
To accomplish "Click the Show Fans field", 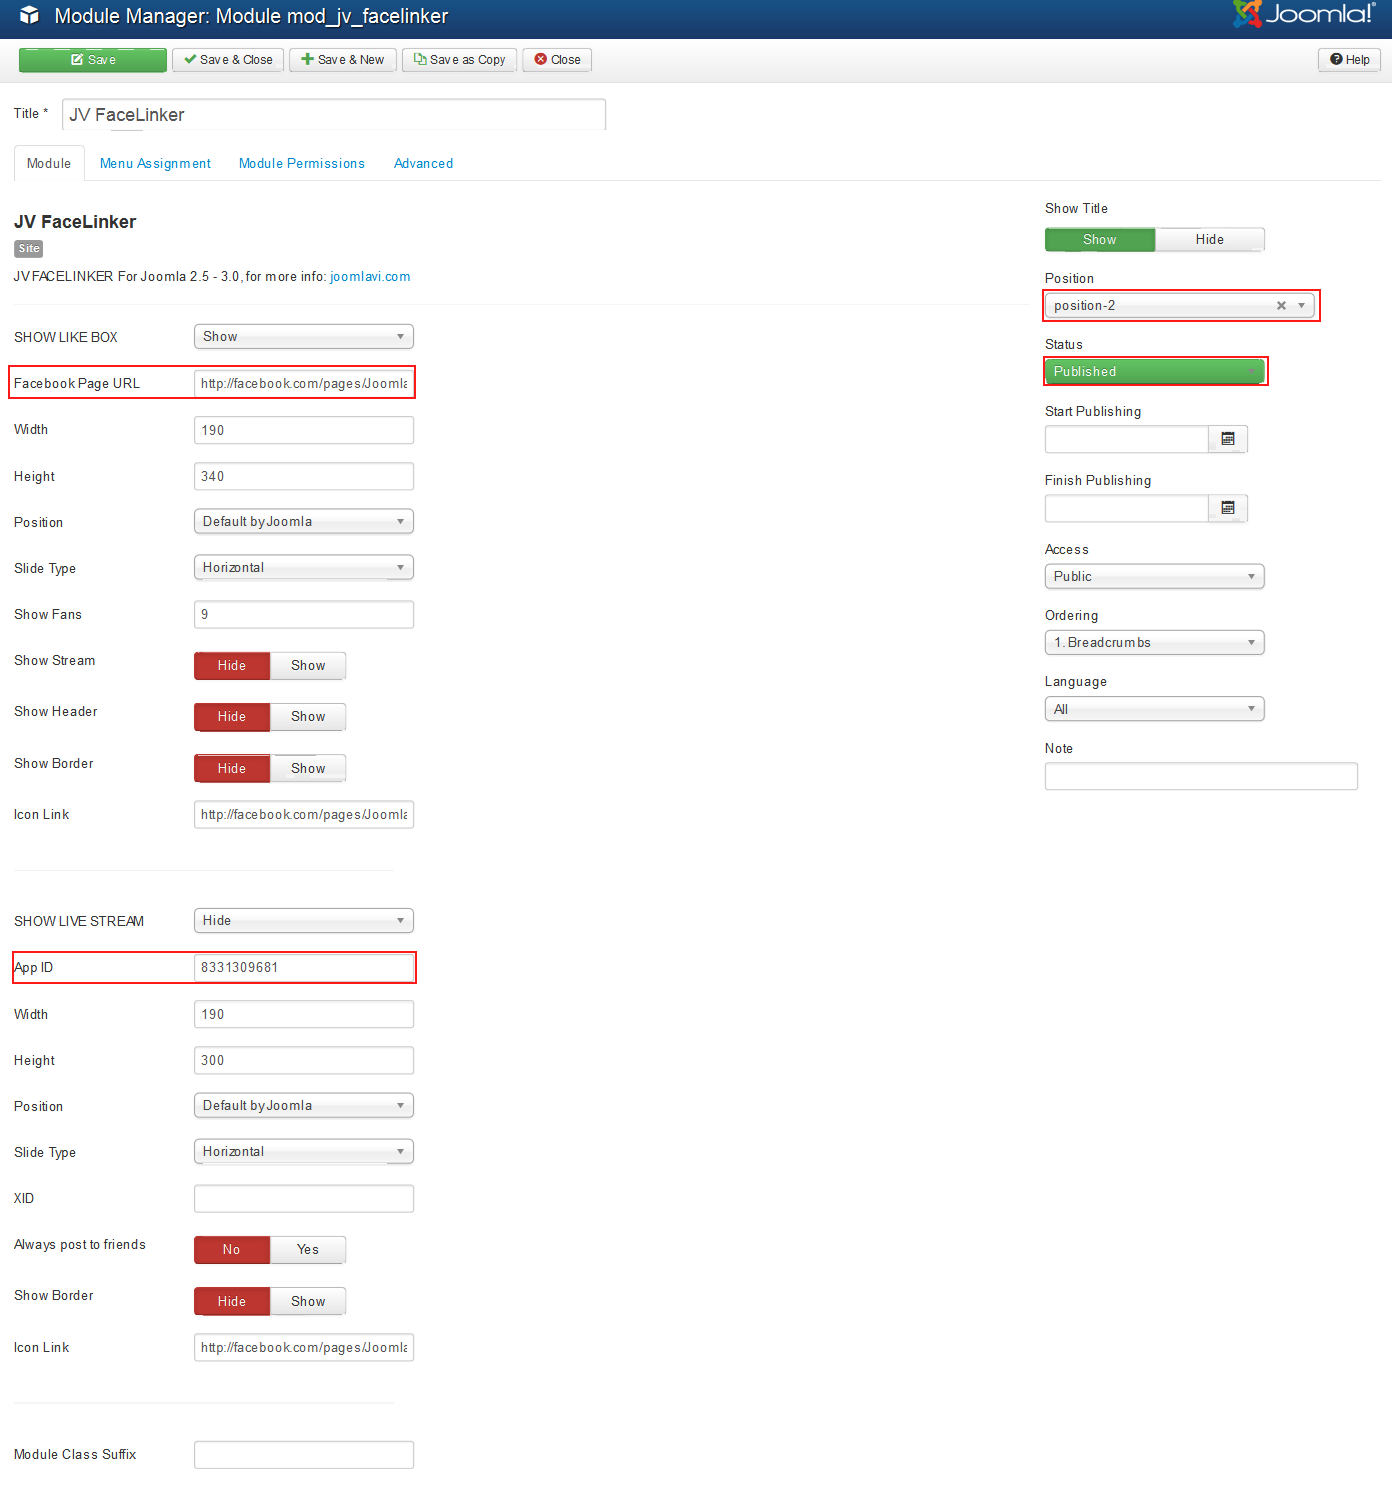I will tap(304, 615).
